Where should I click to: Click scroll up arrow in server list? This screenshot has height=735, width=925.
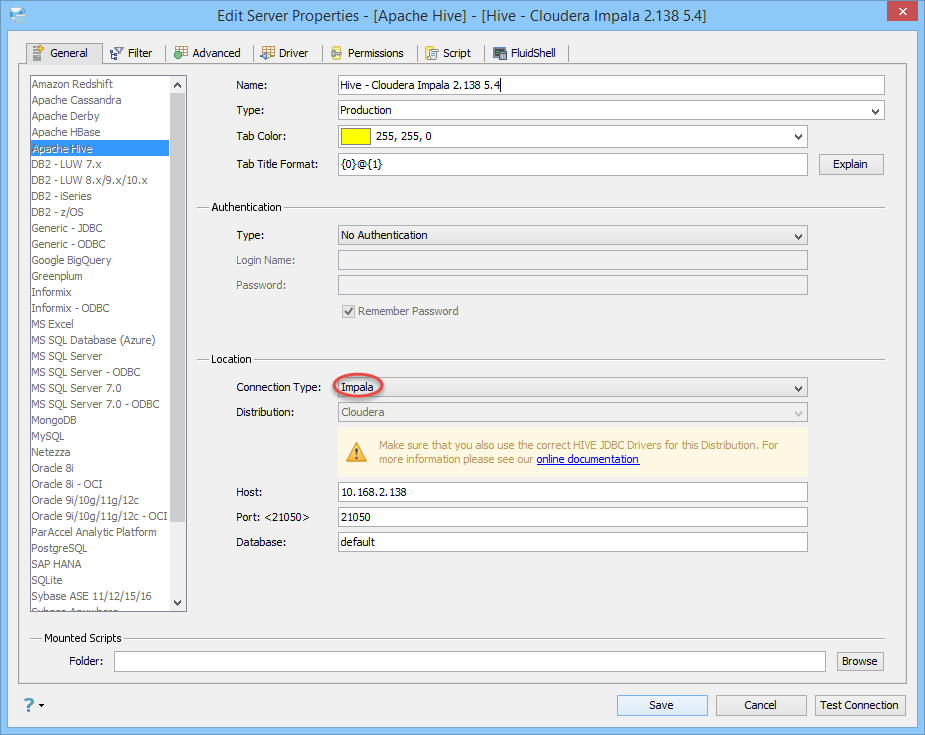coord(178,85)
